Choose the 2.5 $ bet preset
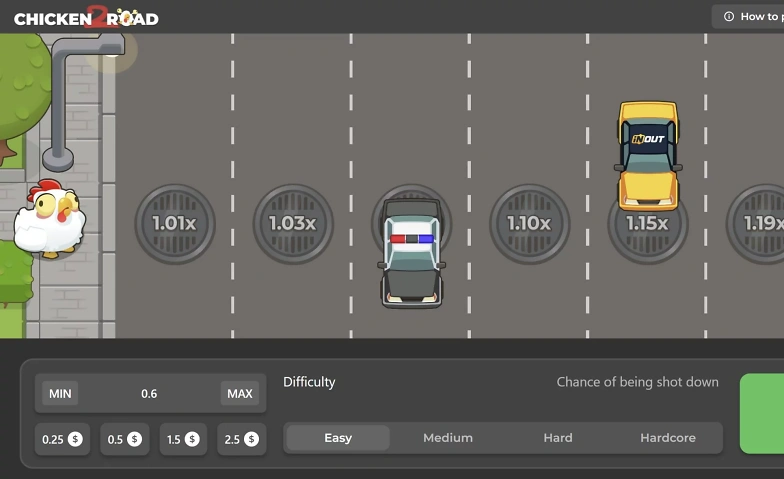The width and height of the screenshot is (784, 479). [242, 440]
